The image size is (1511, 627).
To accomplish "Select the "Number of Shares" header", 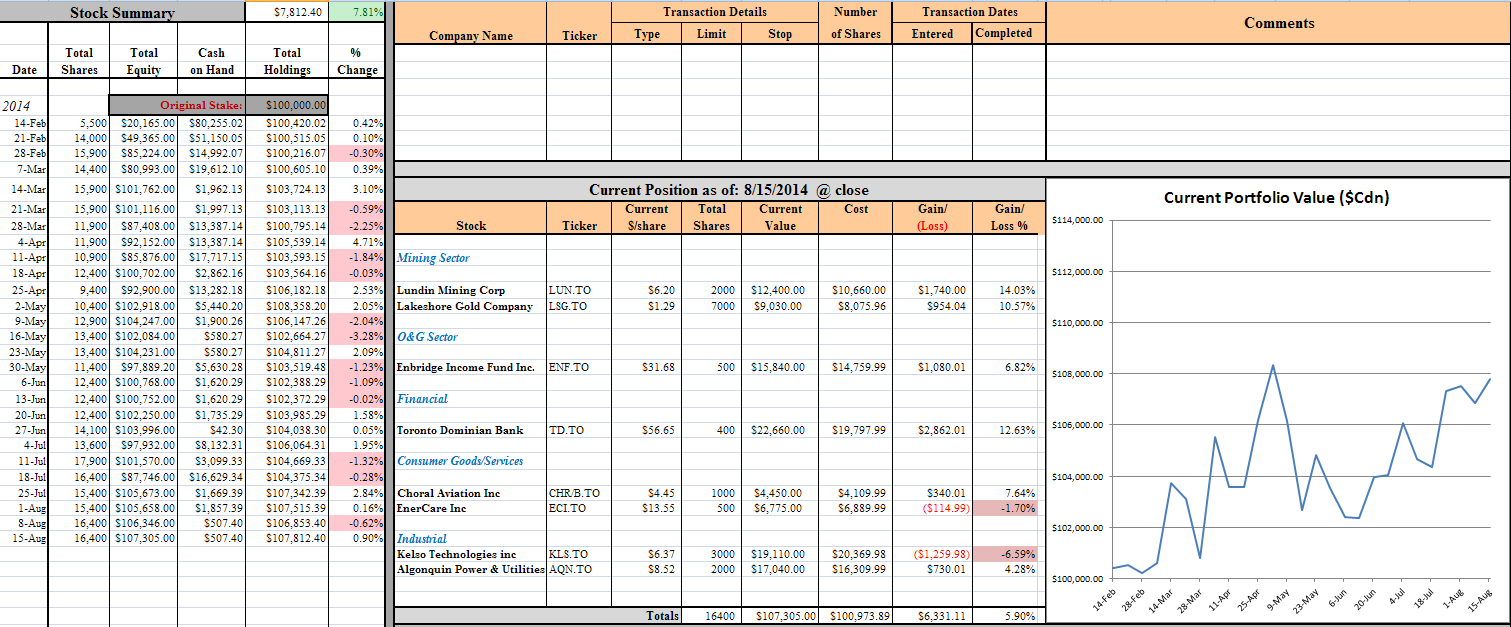I will tap(856, 23).
